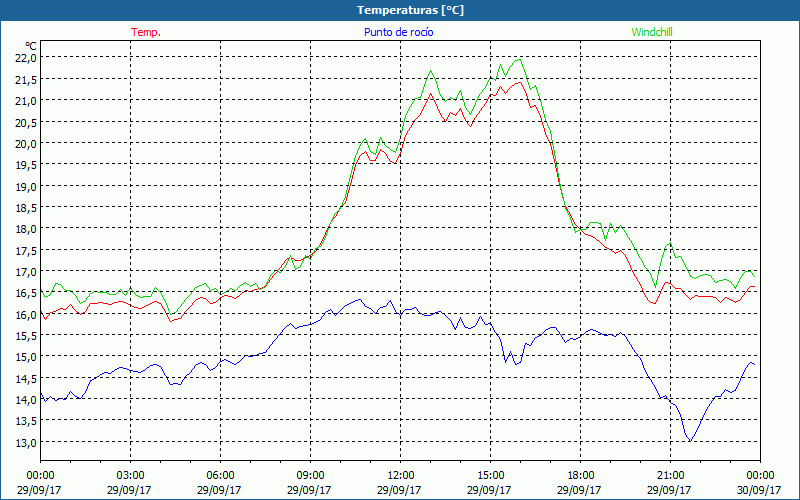Click the 13,0 y-axis value
Image resolution: width=800 pixels, height=500 pixels.
[x=27, y=443]
